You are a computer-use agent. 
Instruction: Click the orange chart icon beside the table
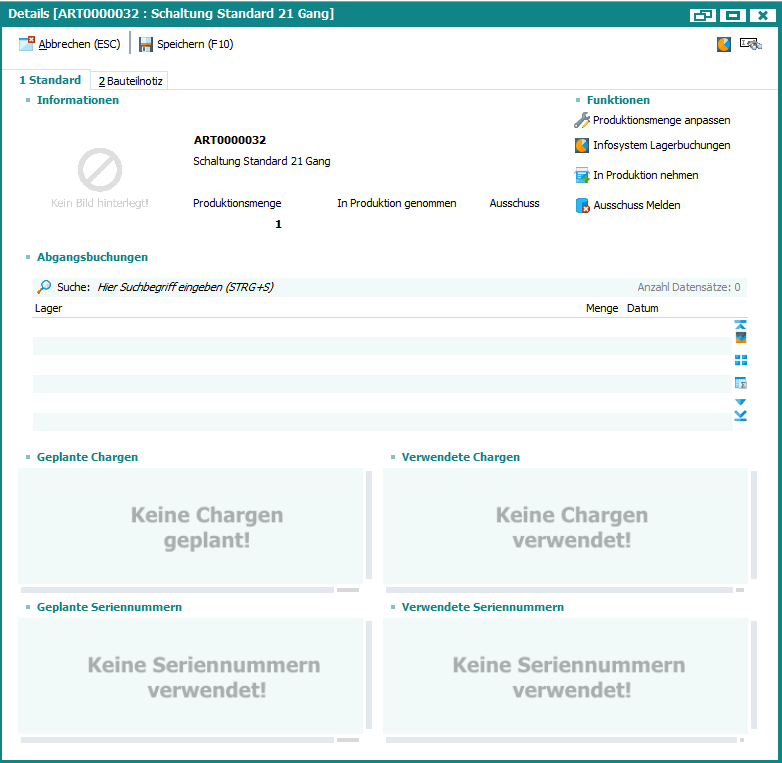pos(741,338)
